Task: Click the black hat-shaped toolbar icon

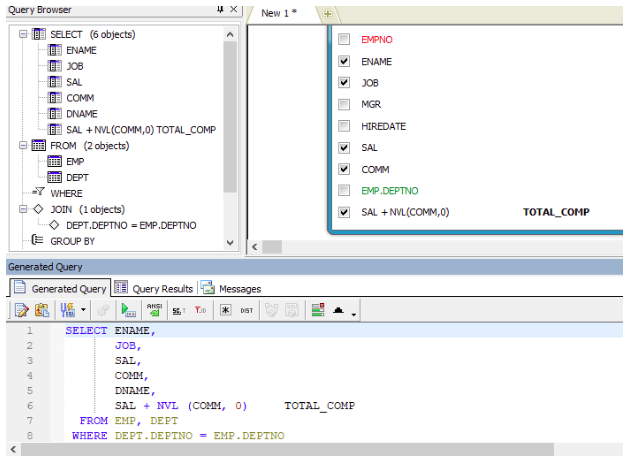Action: 338,310
